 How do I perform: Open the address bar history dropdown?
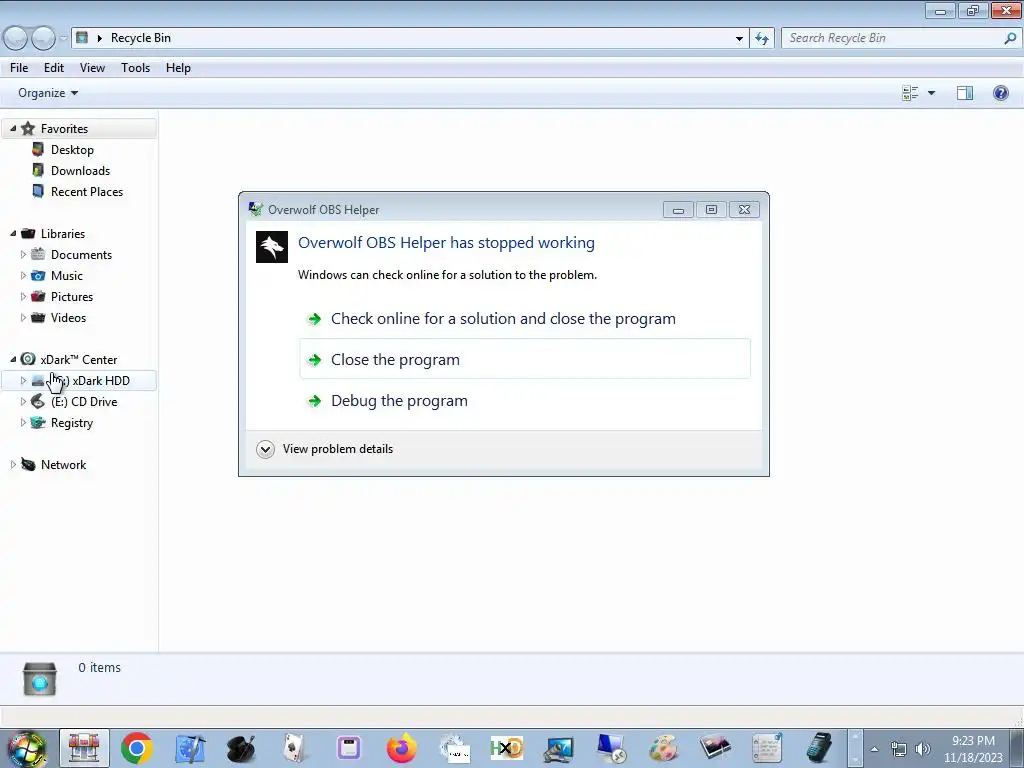point(739,38)
